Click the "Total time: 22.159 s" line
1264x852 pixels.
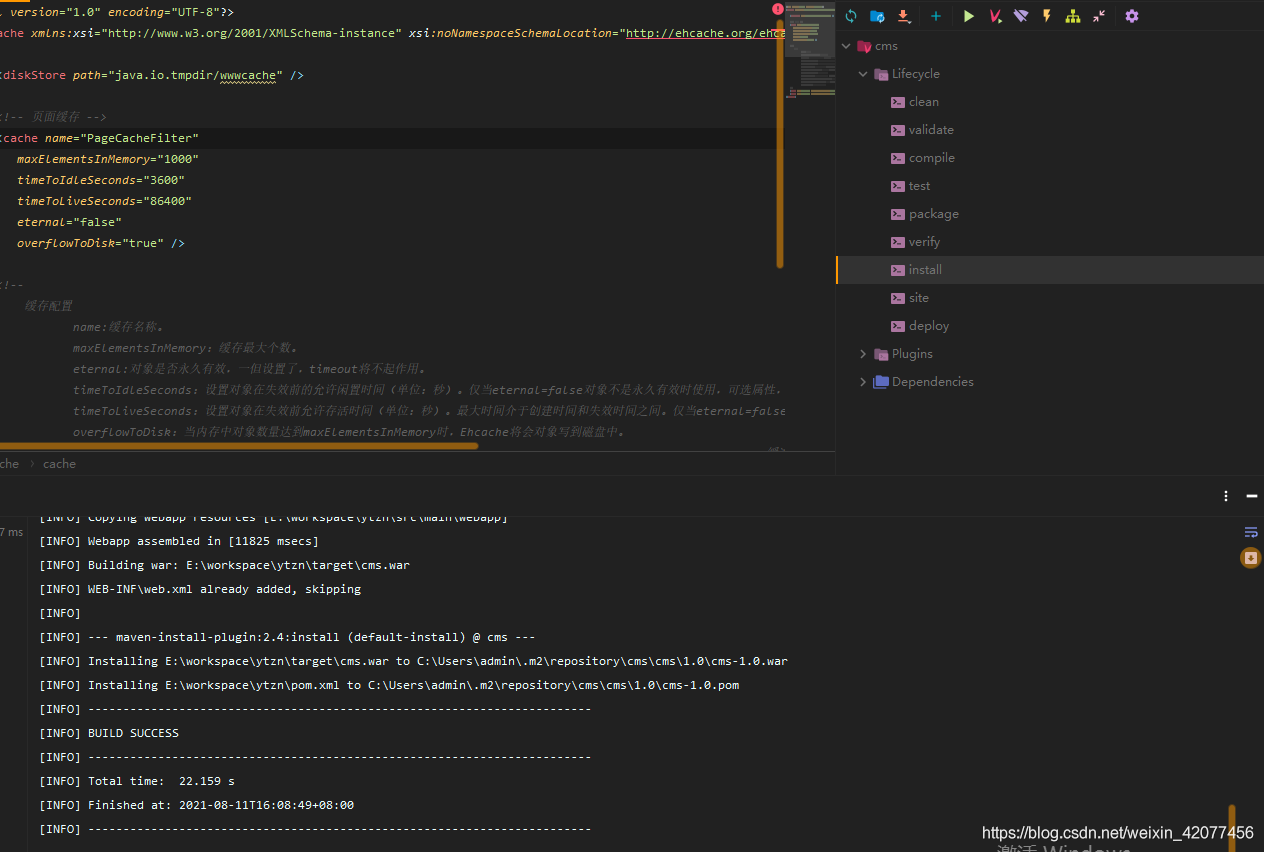(137, 781)
